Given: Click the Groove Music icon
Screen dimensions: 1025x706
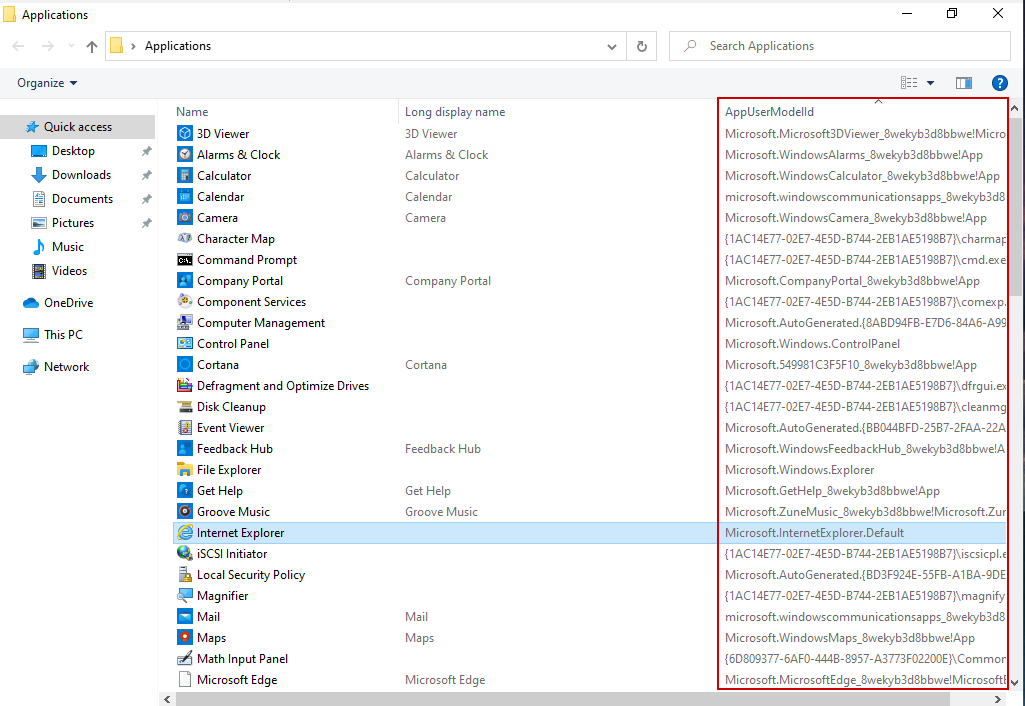Looking at the screenshot, I should [x=185, y=512].
